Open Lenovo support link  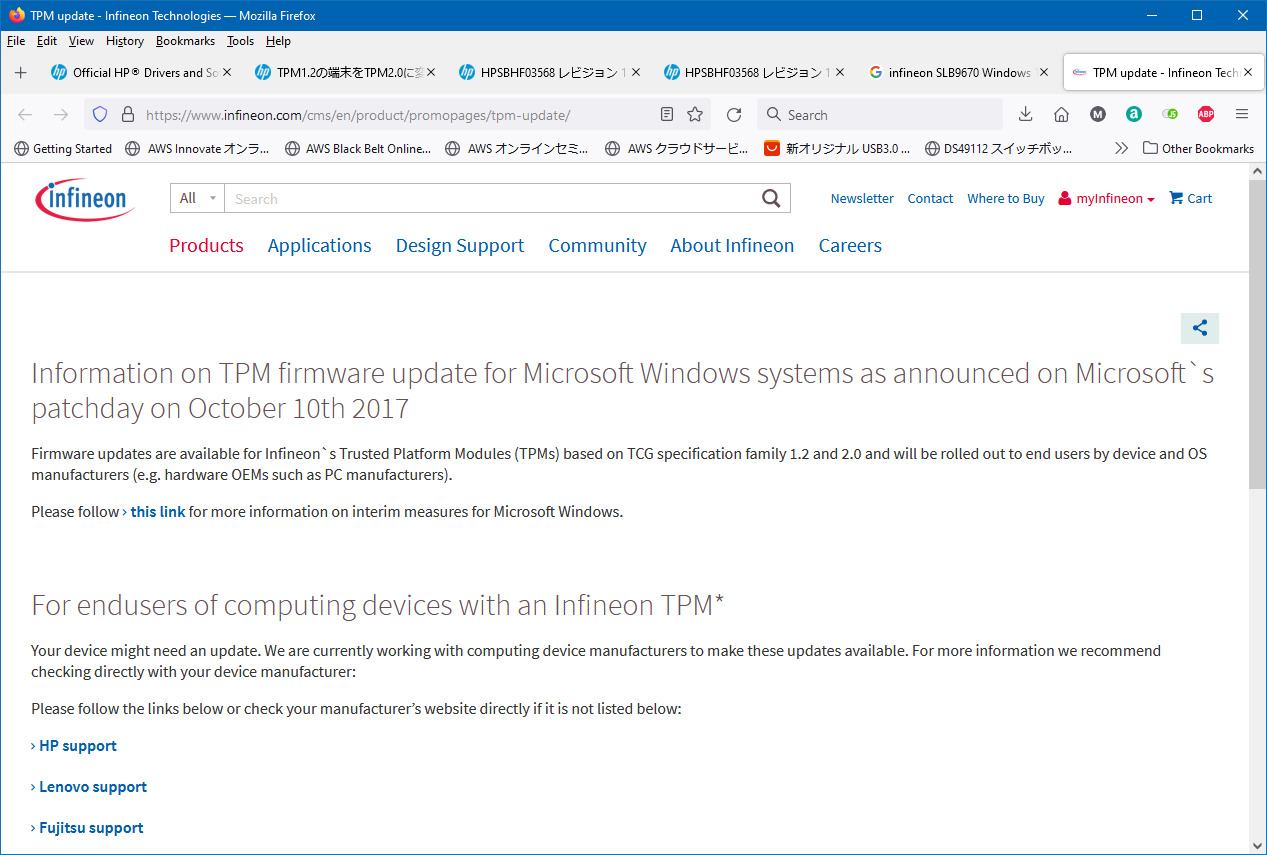coord(92,787)
